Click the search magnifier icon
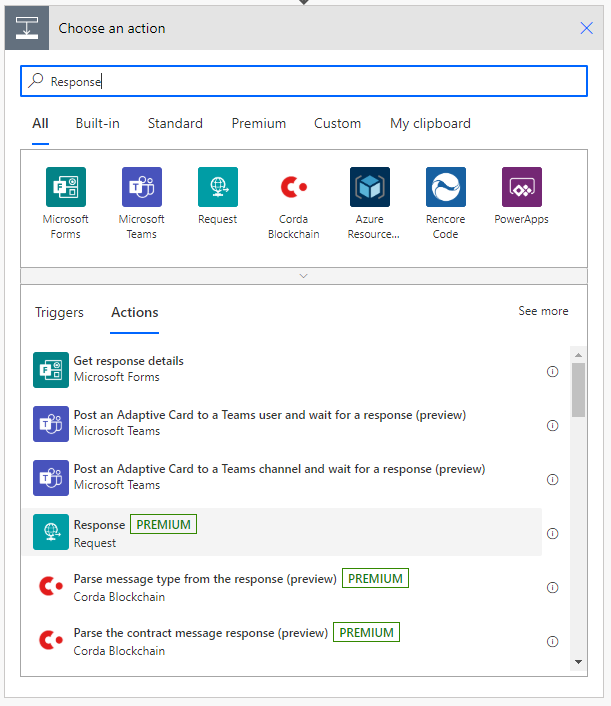 pos(36,81)
